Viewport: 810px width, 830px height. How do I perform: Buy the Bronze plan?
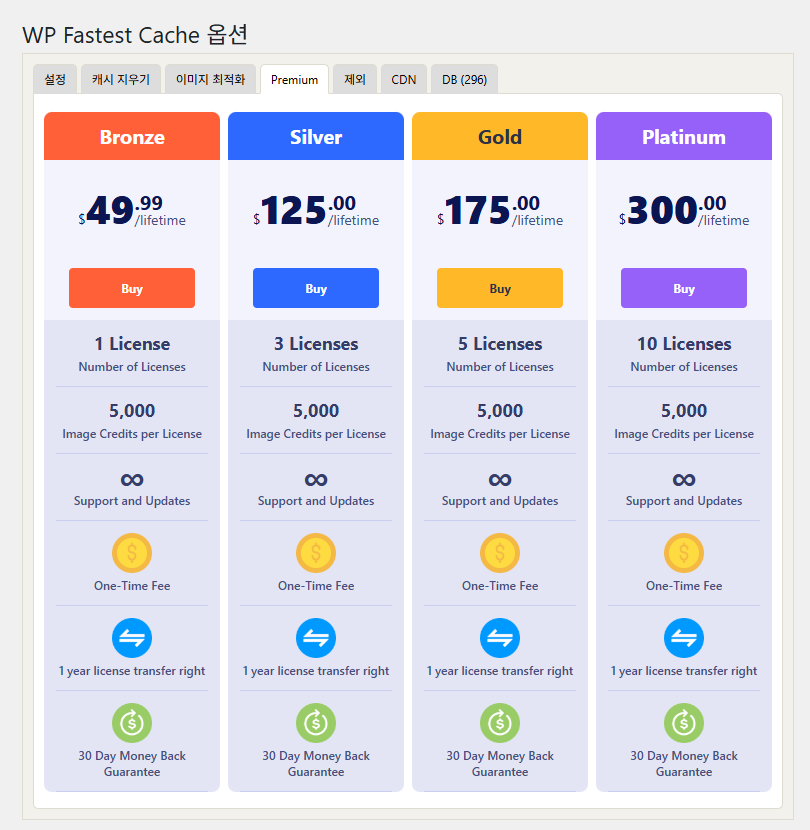click(x=132, y=288)
